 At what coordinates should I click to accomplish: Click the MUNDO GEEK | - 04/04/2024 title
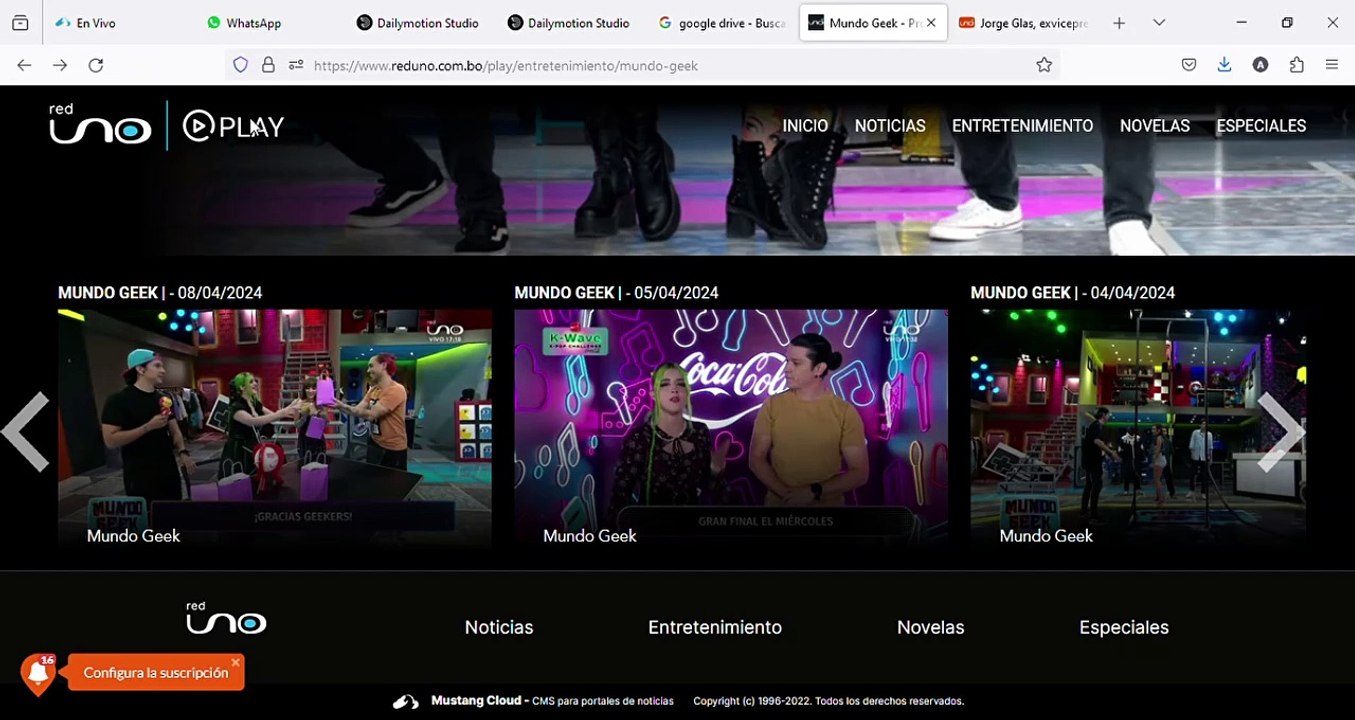pyautogui.click(x=1073, y=293)
